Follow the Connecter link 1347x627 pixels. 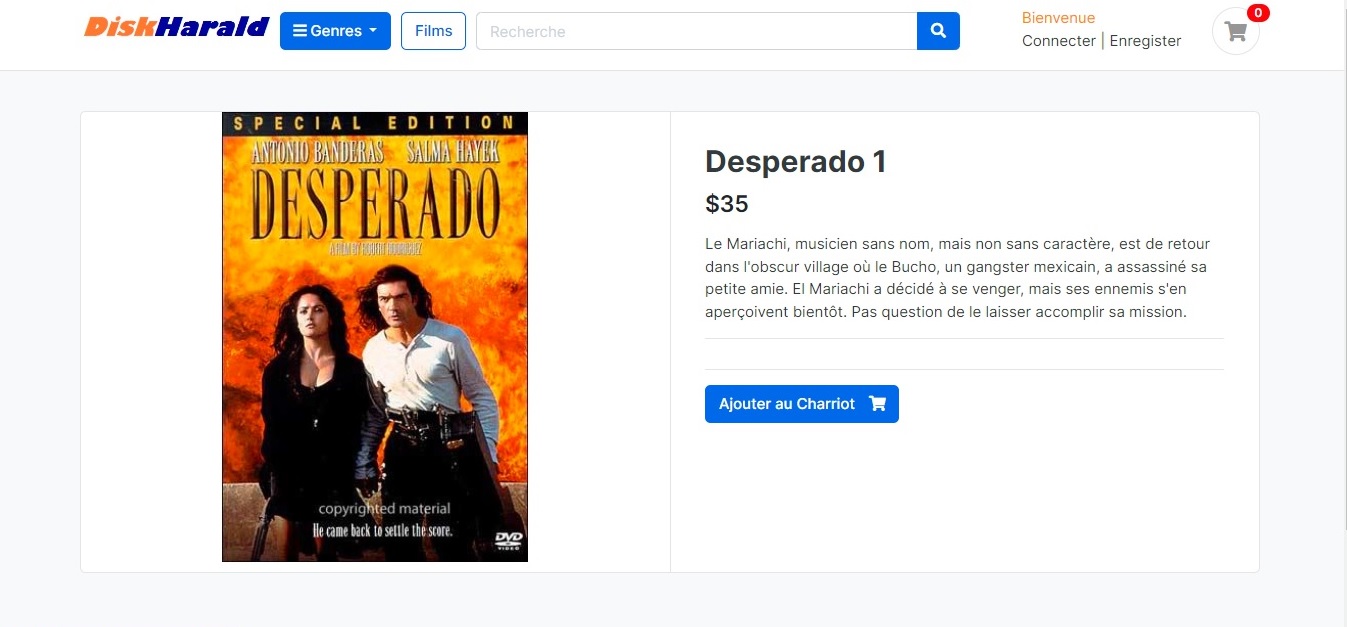[1059, 41]
